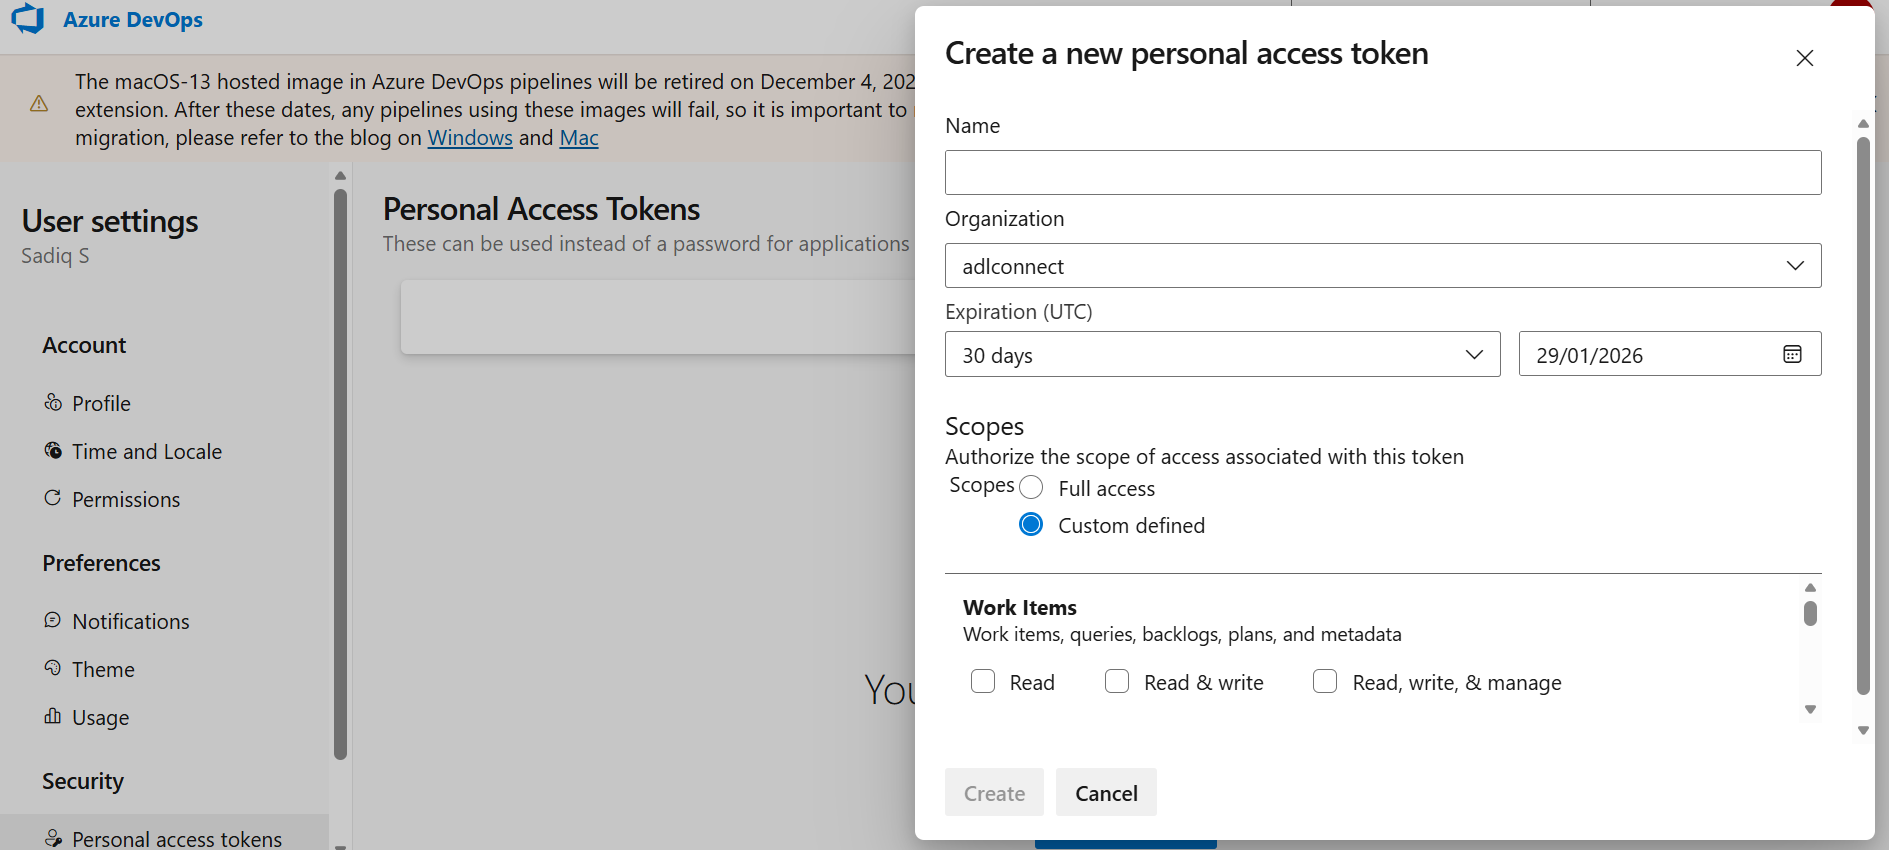
Task: Click the Notifications chat icon
Action: (x=53, y=620)
